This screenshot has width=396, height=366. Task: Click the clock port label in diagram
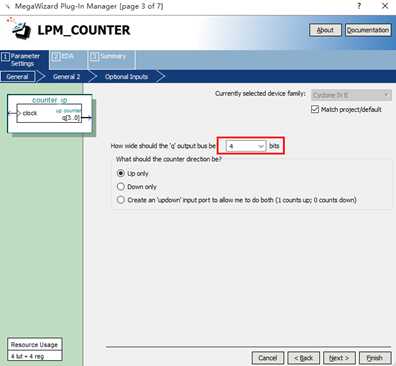[30, 113]
